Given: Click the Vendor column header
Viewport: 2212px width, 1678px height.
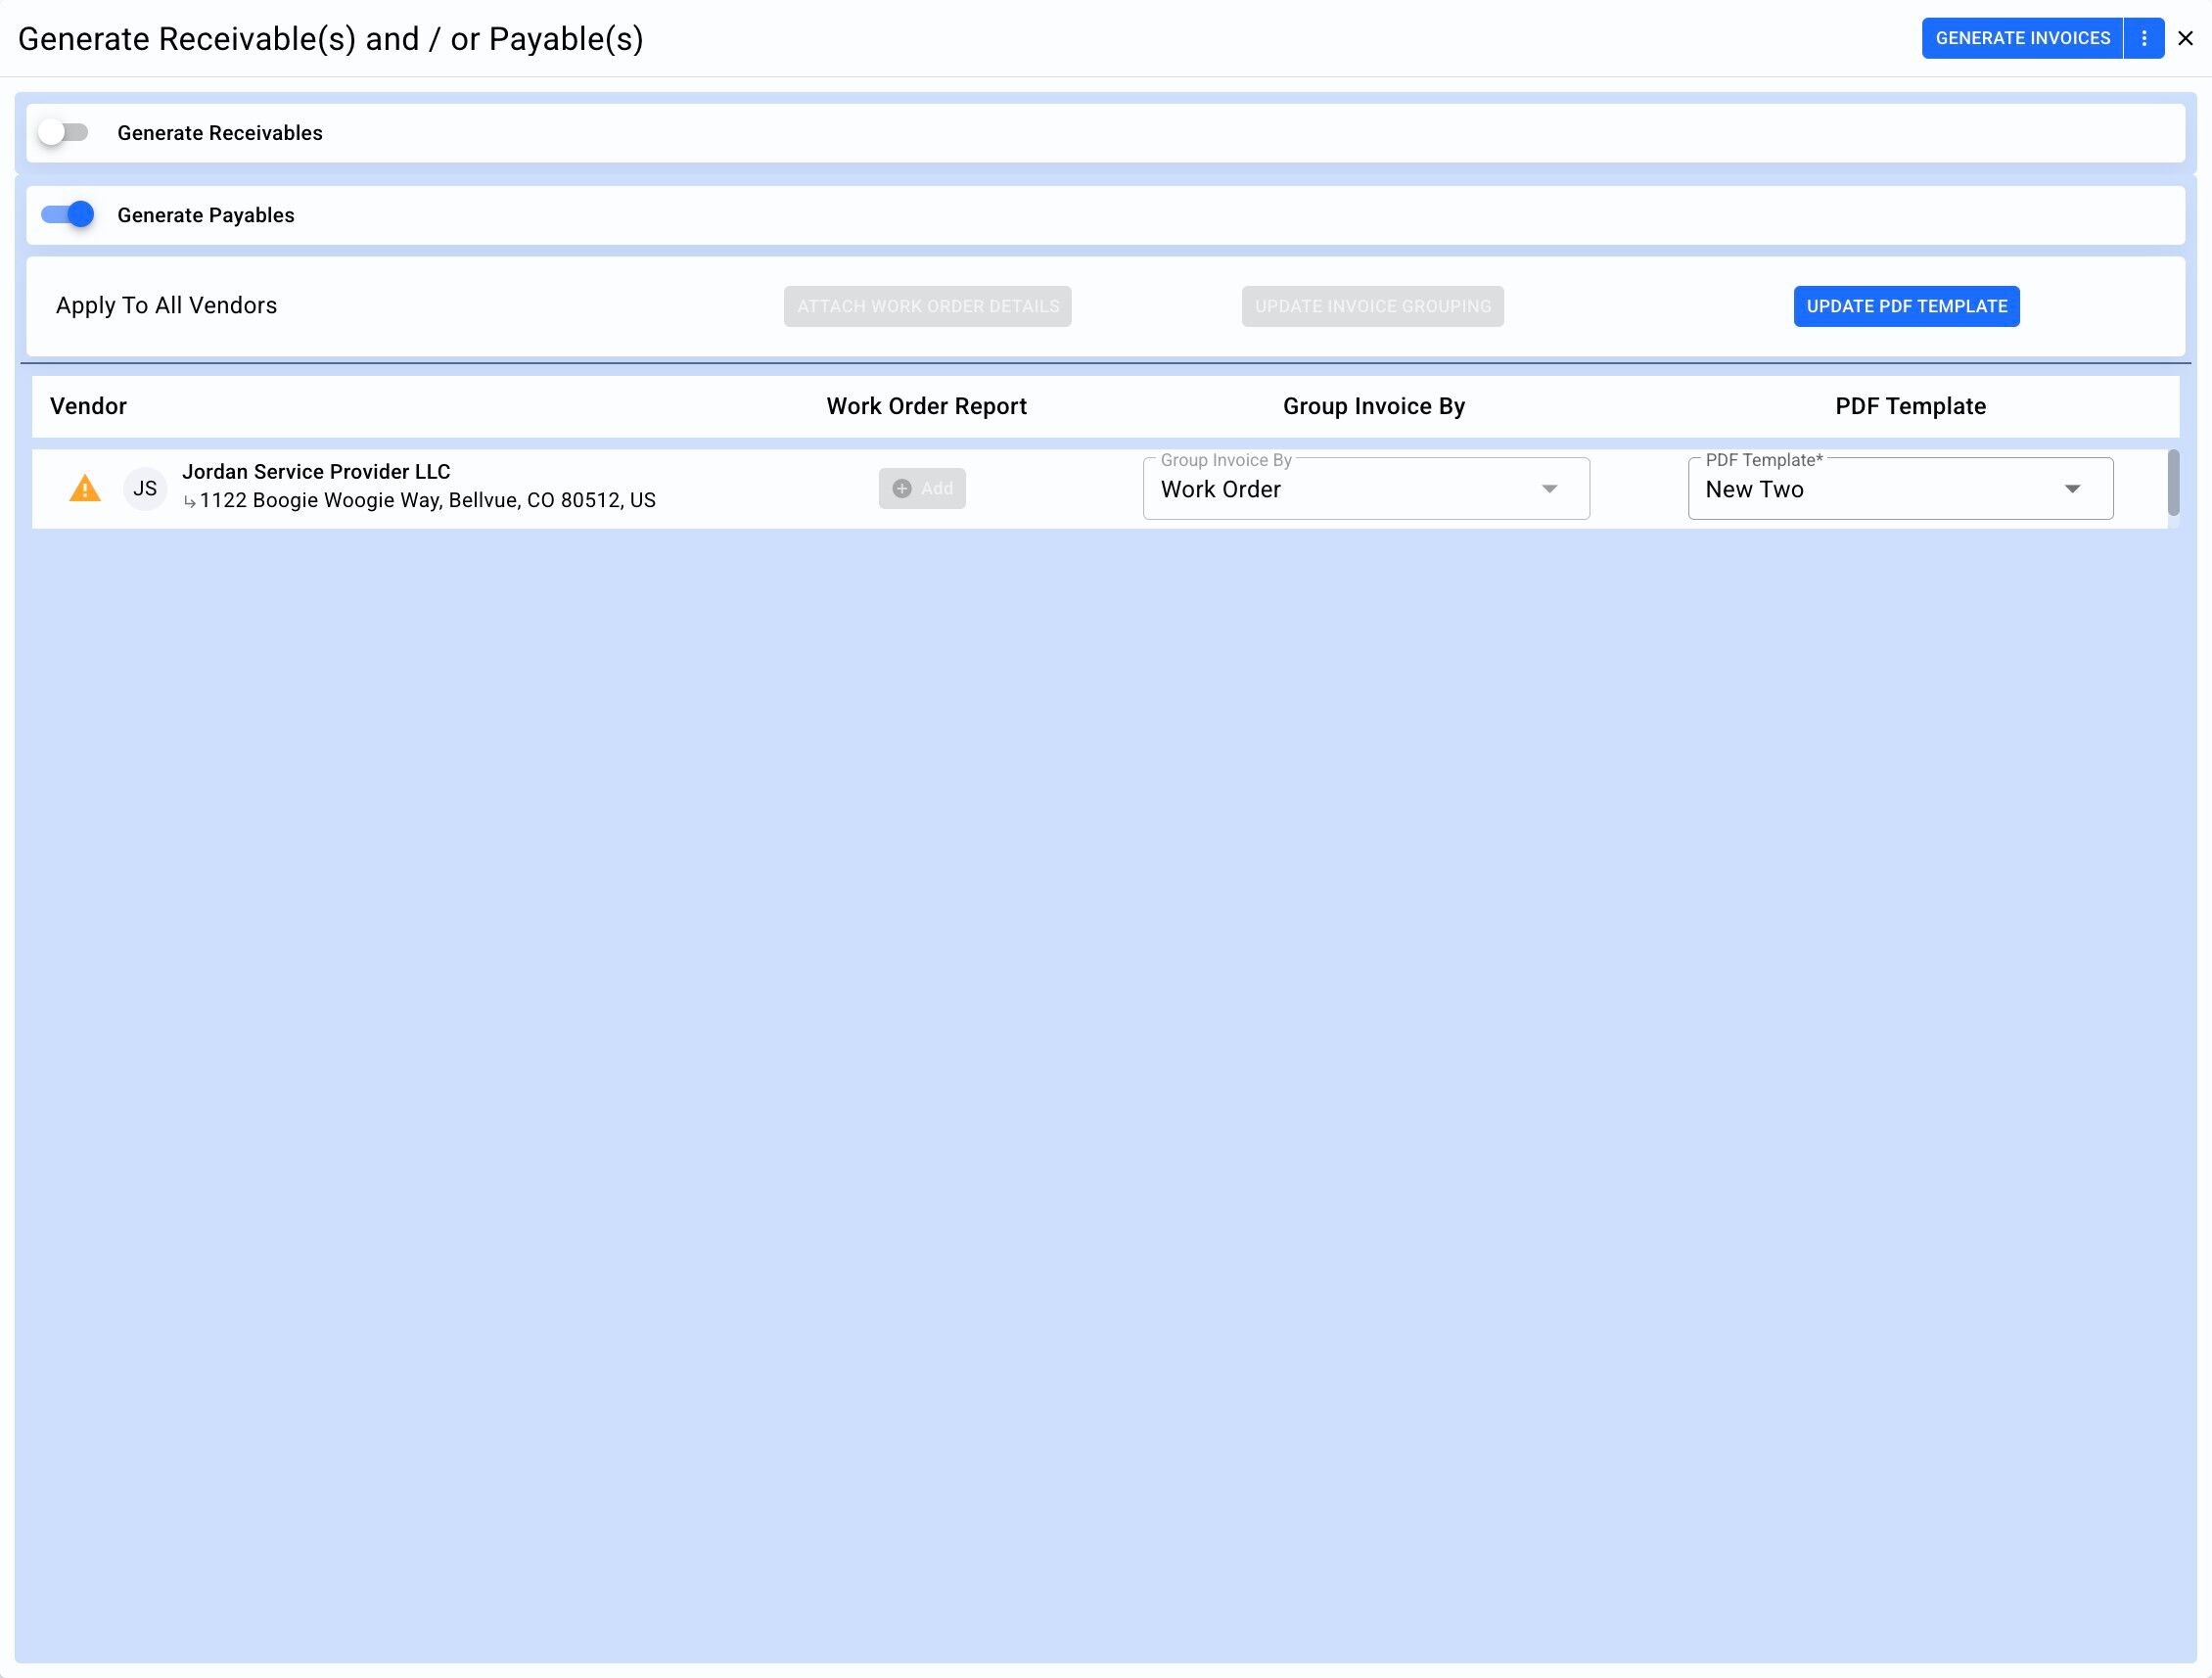Looking at the screenshot, I should click(x=88, y=406).
